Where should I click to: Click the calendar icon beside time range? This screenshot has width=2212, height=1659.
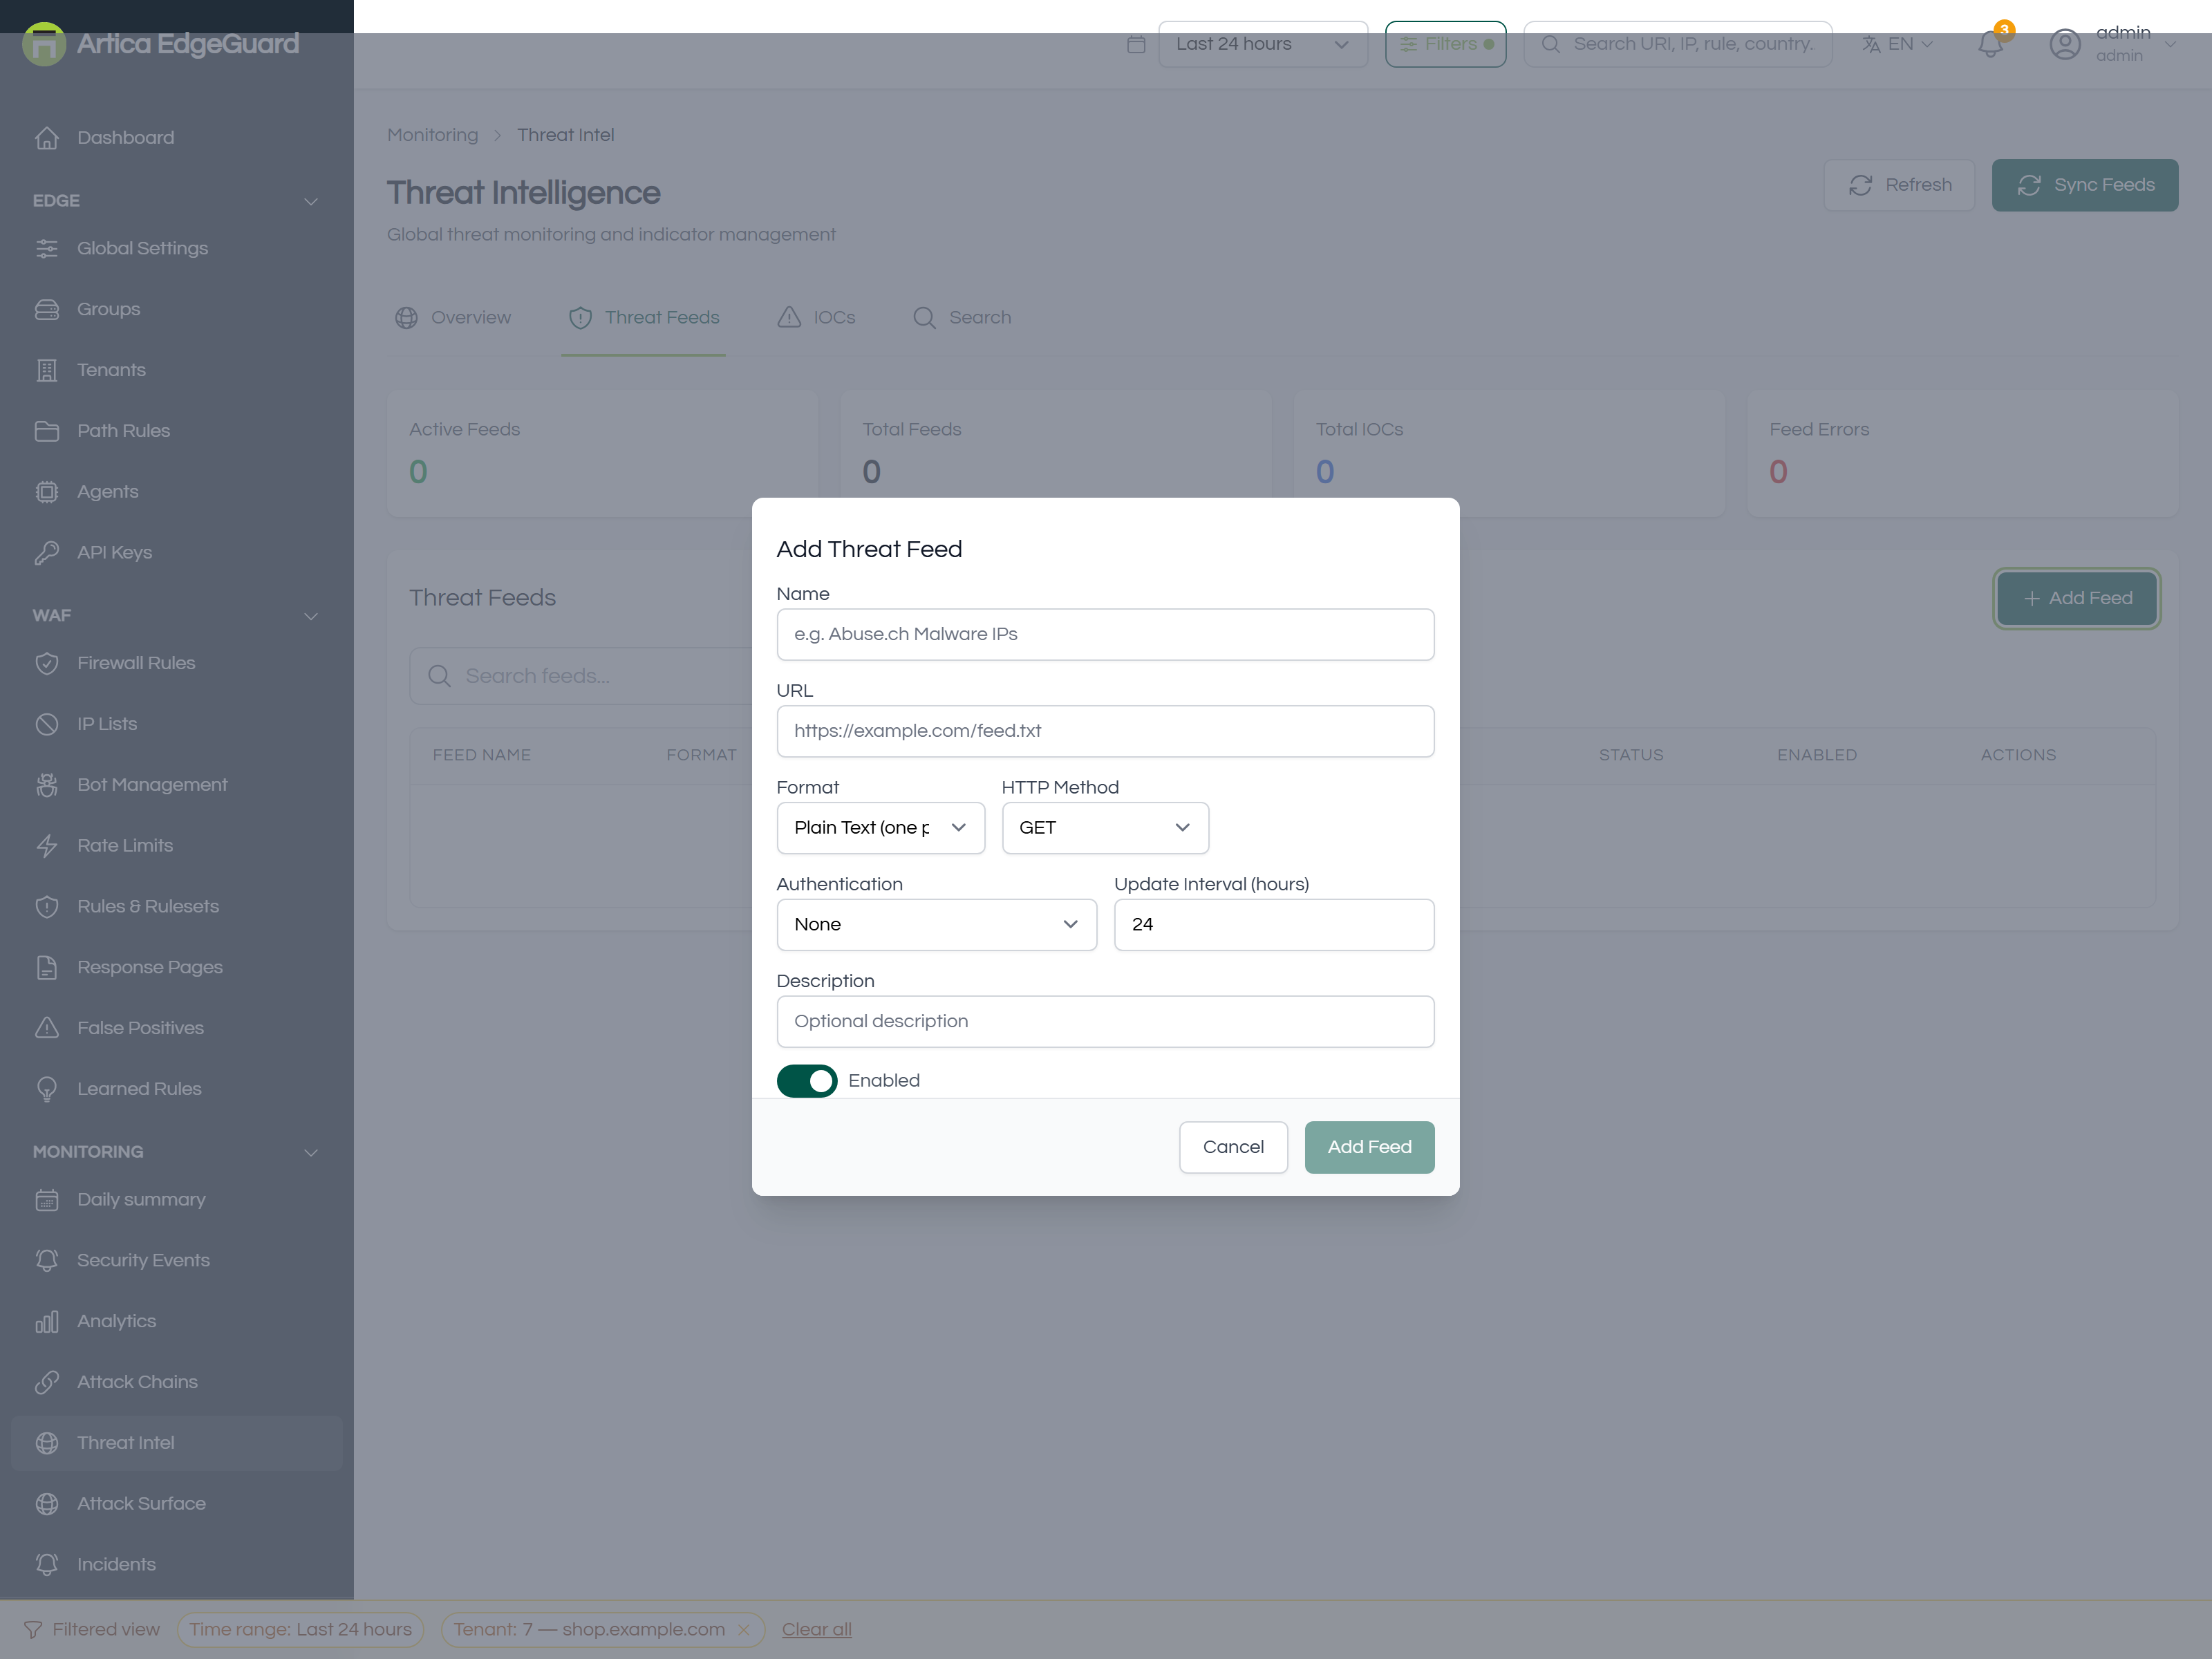tap(1136, 44)
